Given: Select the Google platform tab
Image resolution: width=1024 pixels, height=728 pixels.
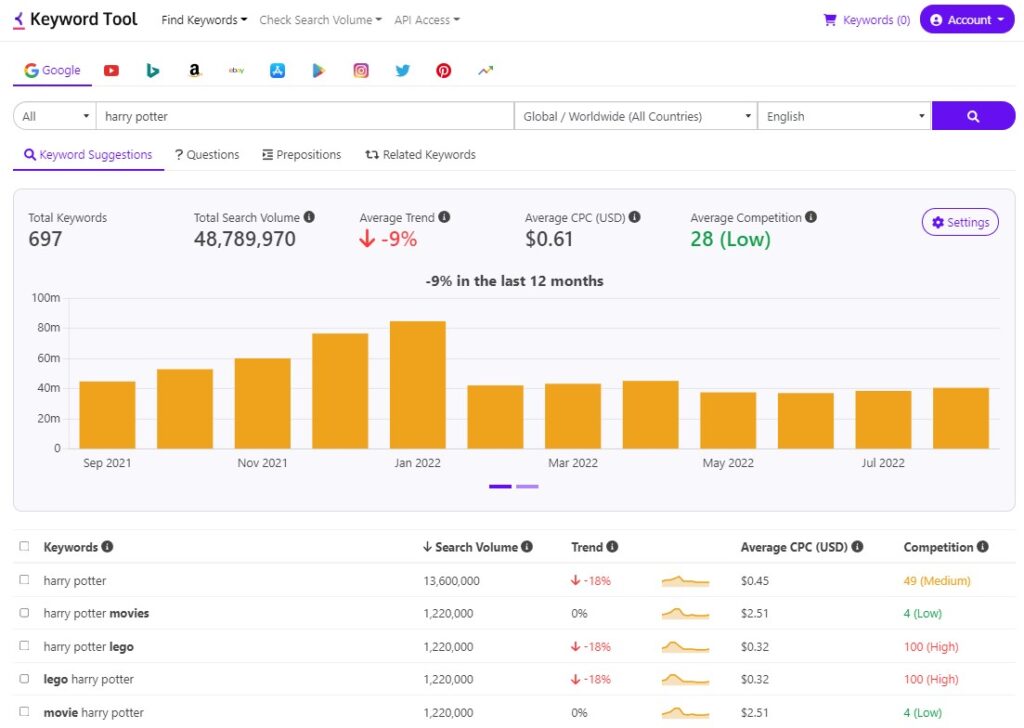Looking at the screenshot, I should point(52,71).
